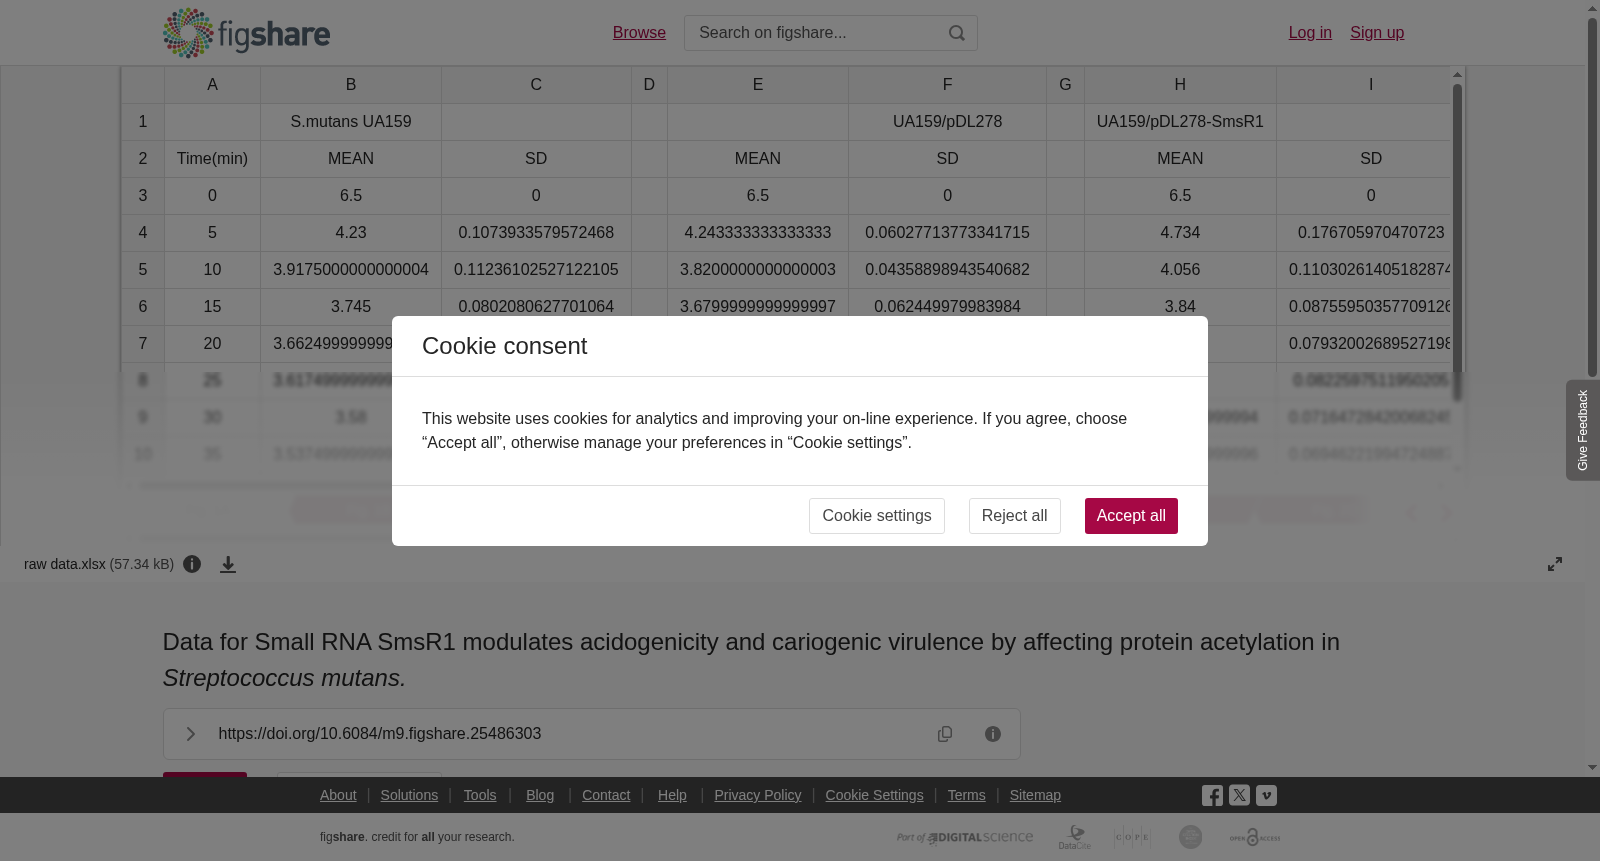1600x861 pixels.
Task: Open Cookie Settings footer link
Action: point(874,795)
